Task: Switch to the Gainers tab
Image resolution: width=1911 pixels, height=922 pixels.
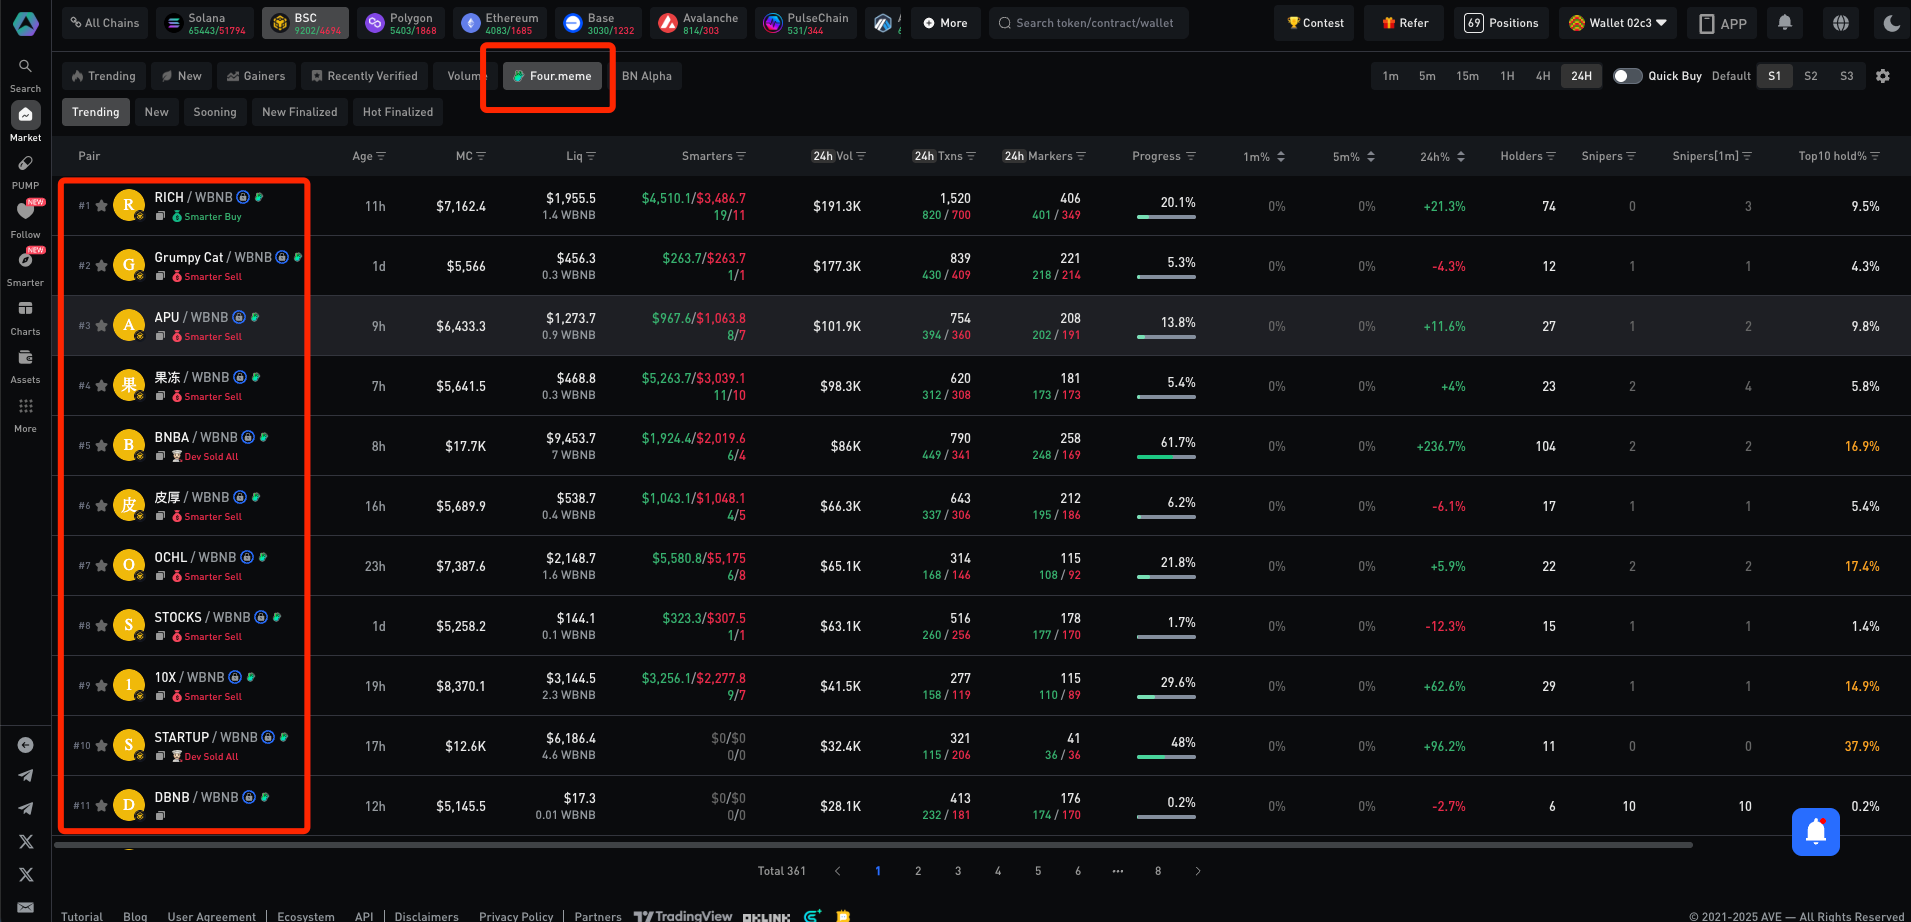Action: click(x=256, y=76)
